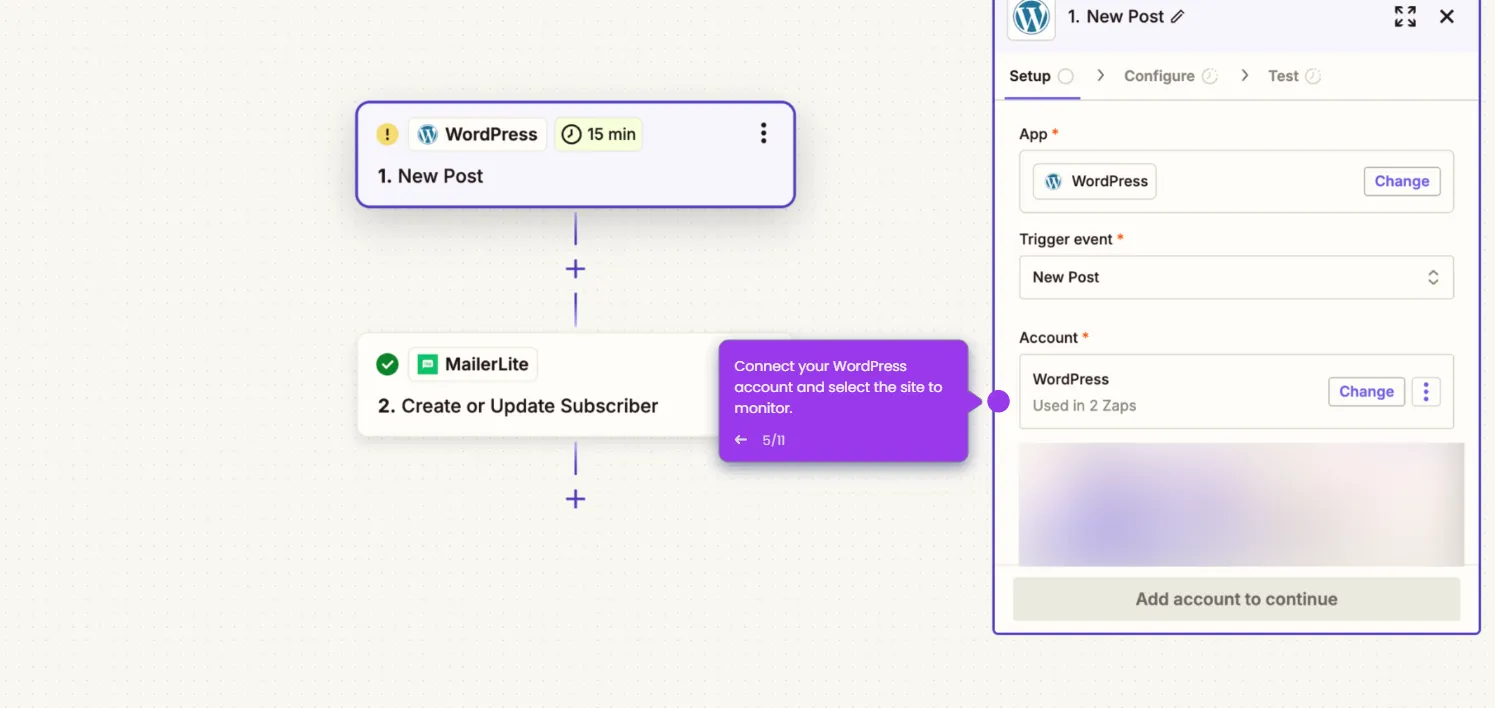The width and height of the screenshot is (1495, 708).
Task: Open three-dot menu on New Post step
Action: pyautogui.click(x=763, y=133)
